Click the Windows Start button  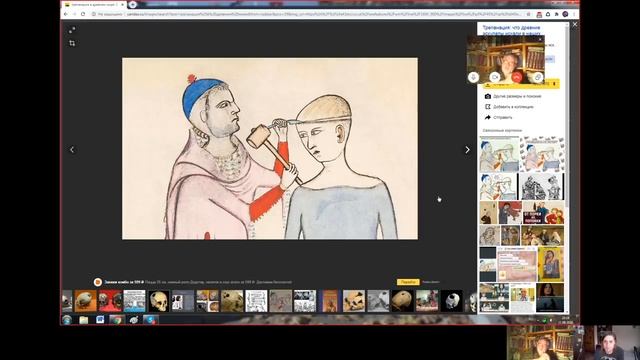[x=67, y=320]
